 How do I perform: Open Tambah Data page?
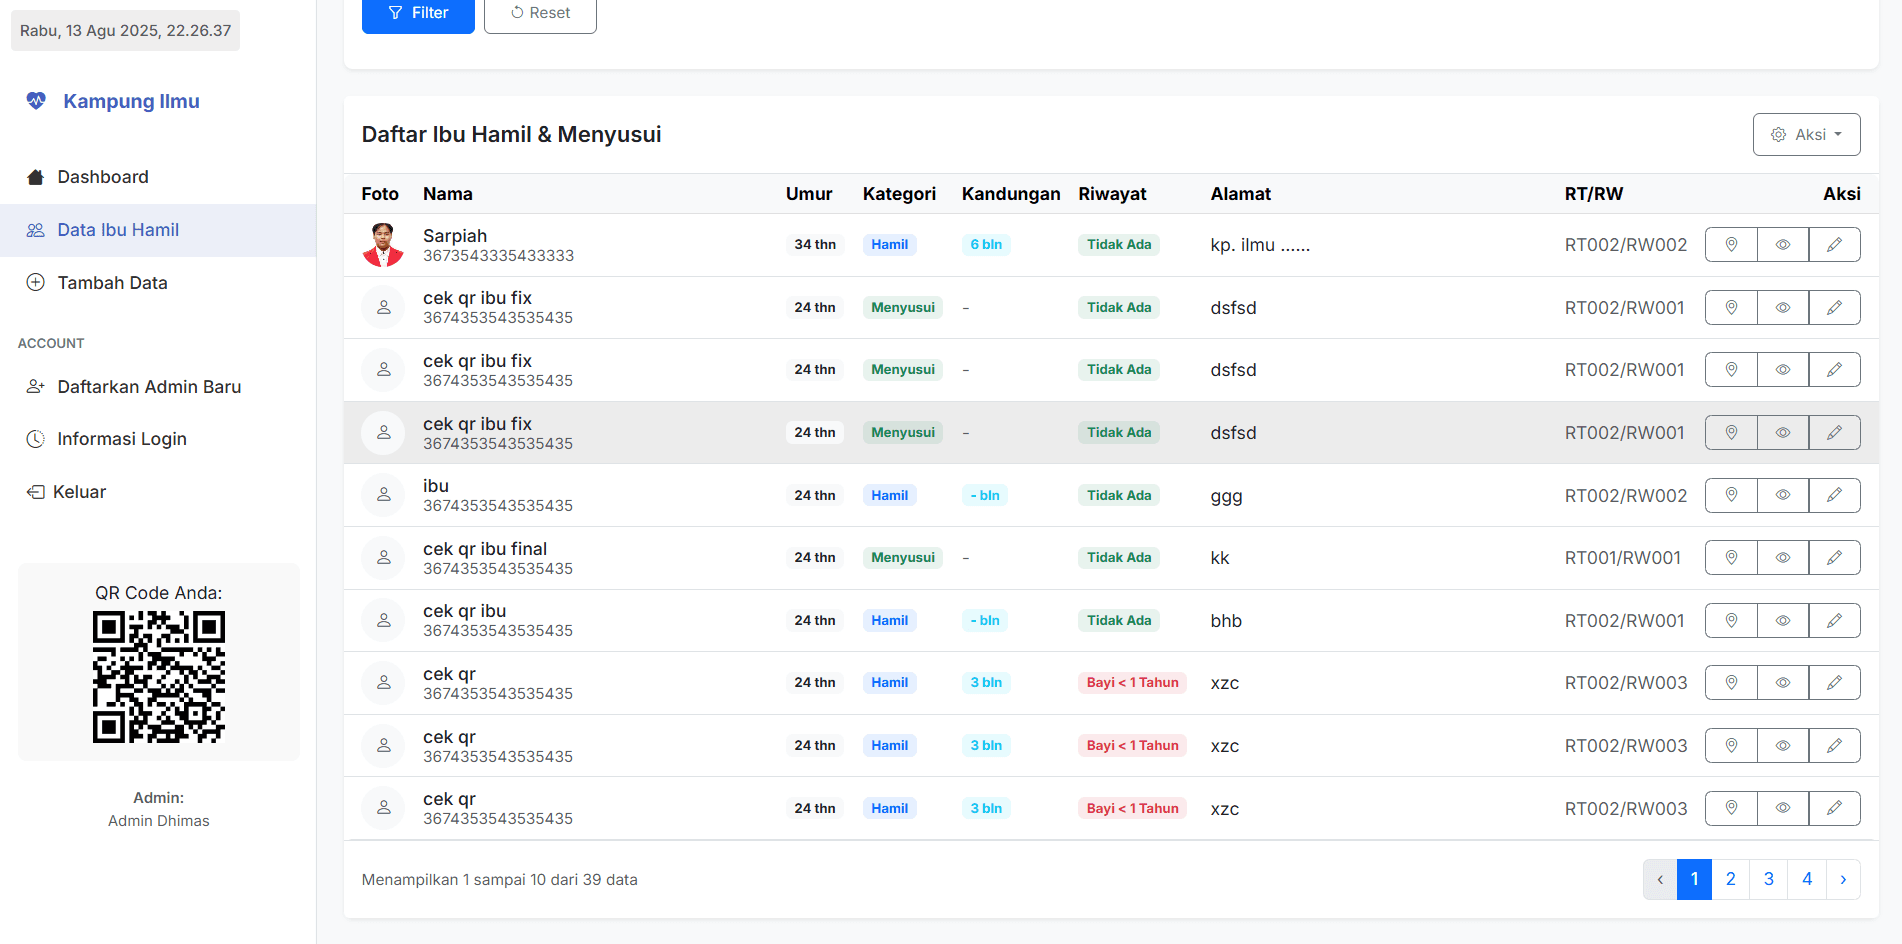(x=158, y=283)
